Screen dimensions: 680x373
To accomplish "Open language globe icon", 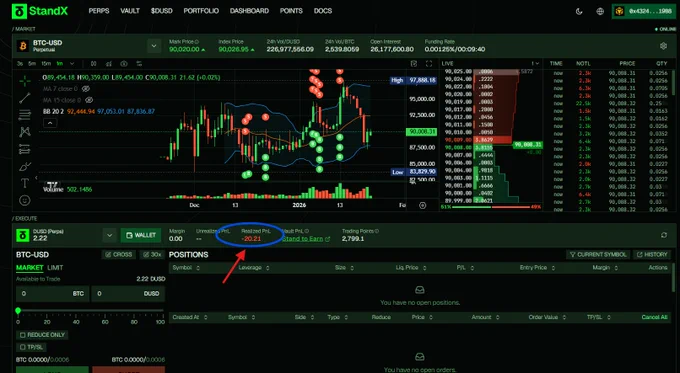I will click(x=600, y=11).
